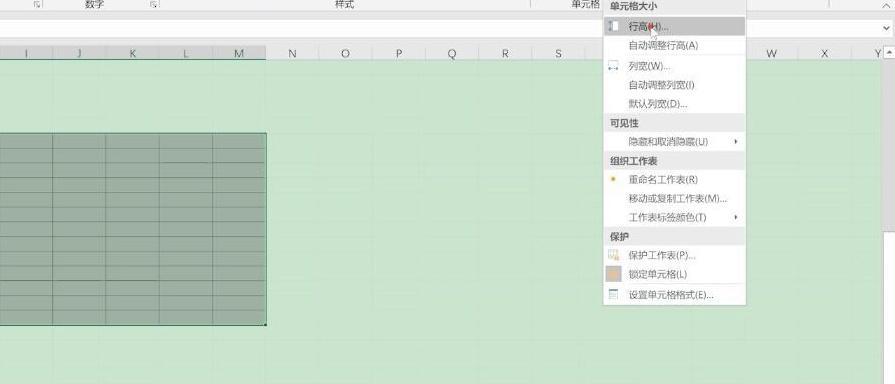
Task: Expand the formula bar dropdown arrow
Action: click(x=886, y=27)
